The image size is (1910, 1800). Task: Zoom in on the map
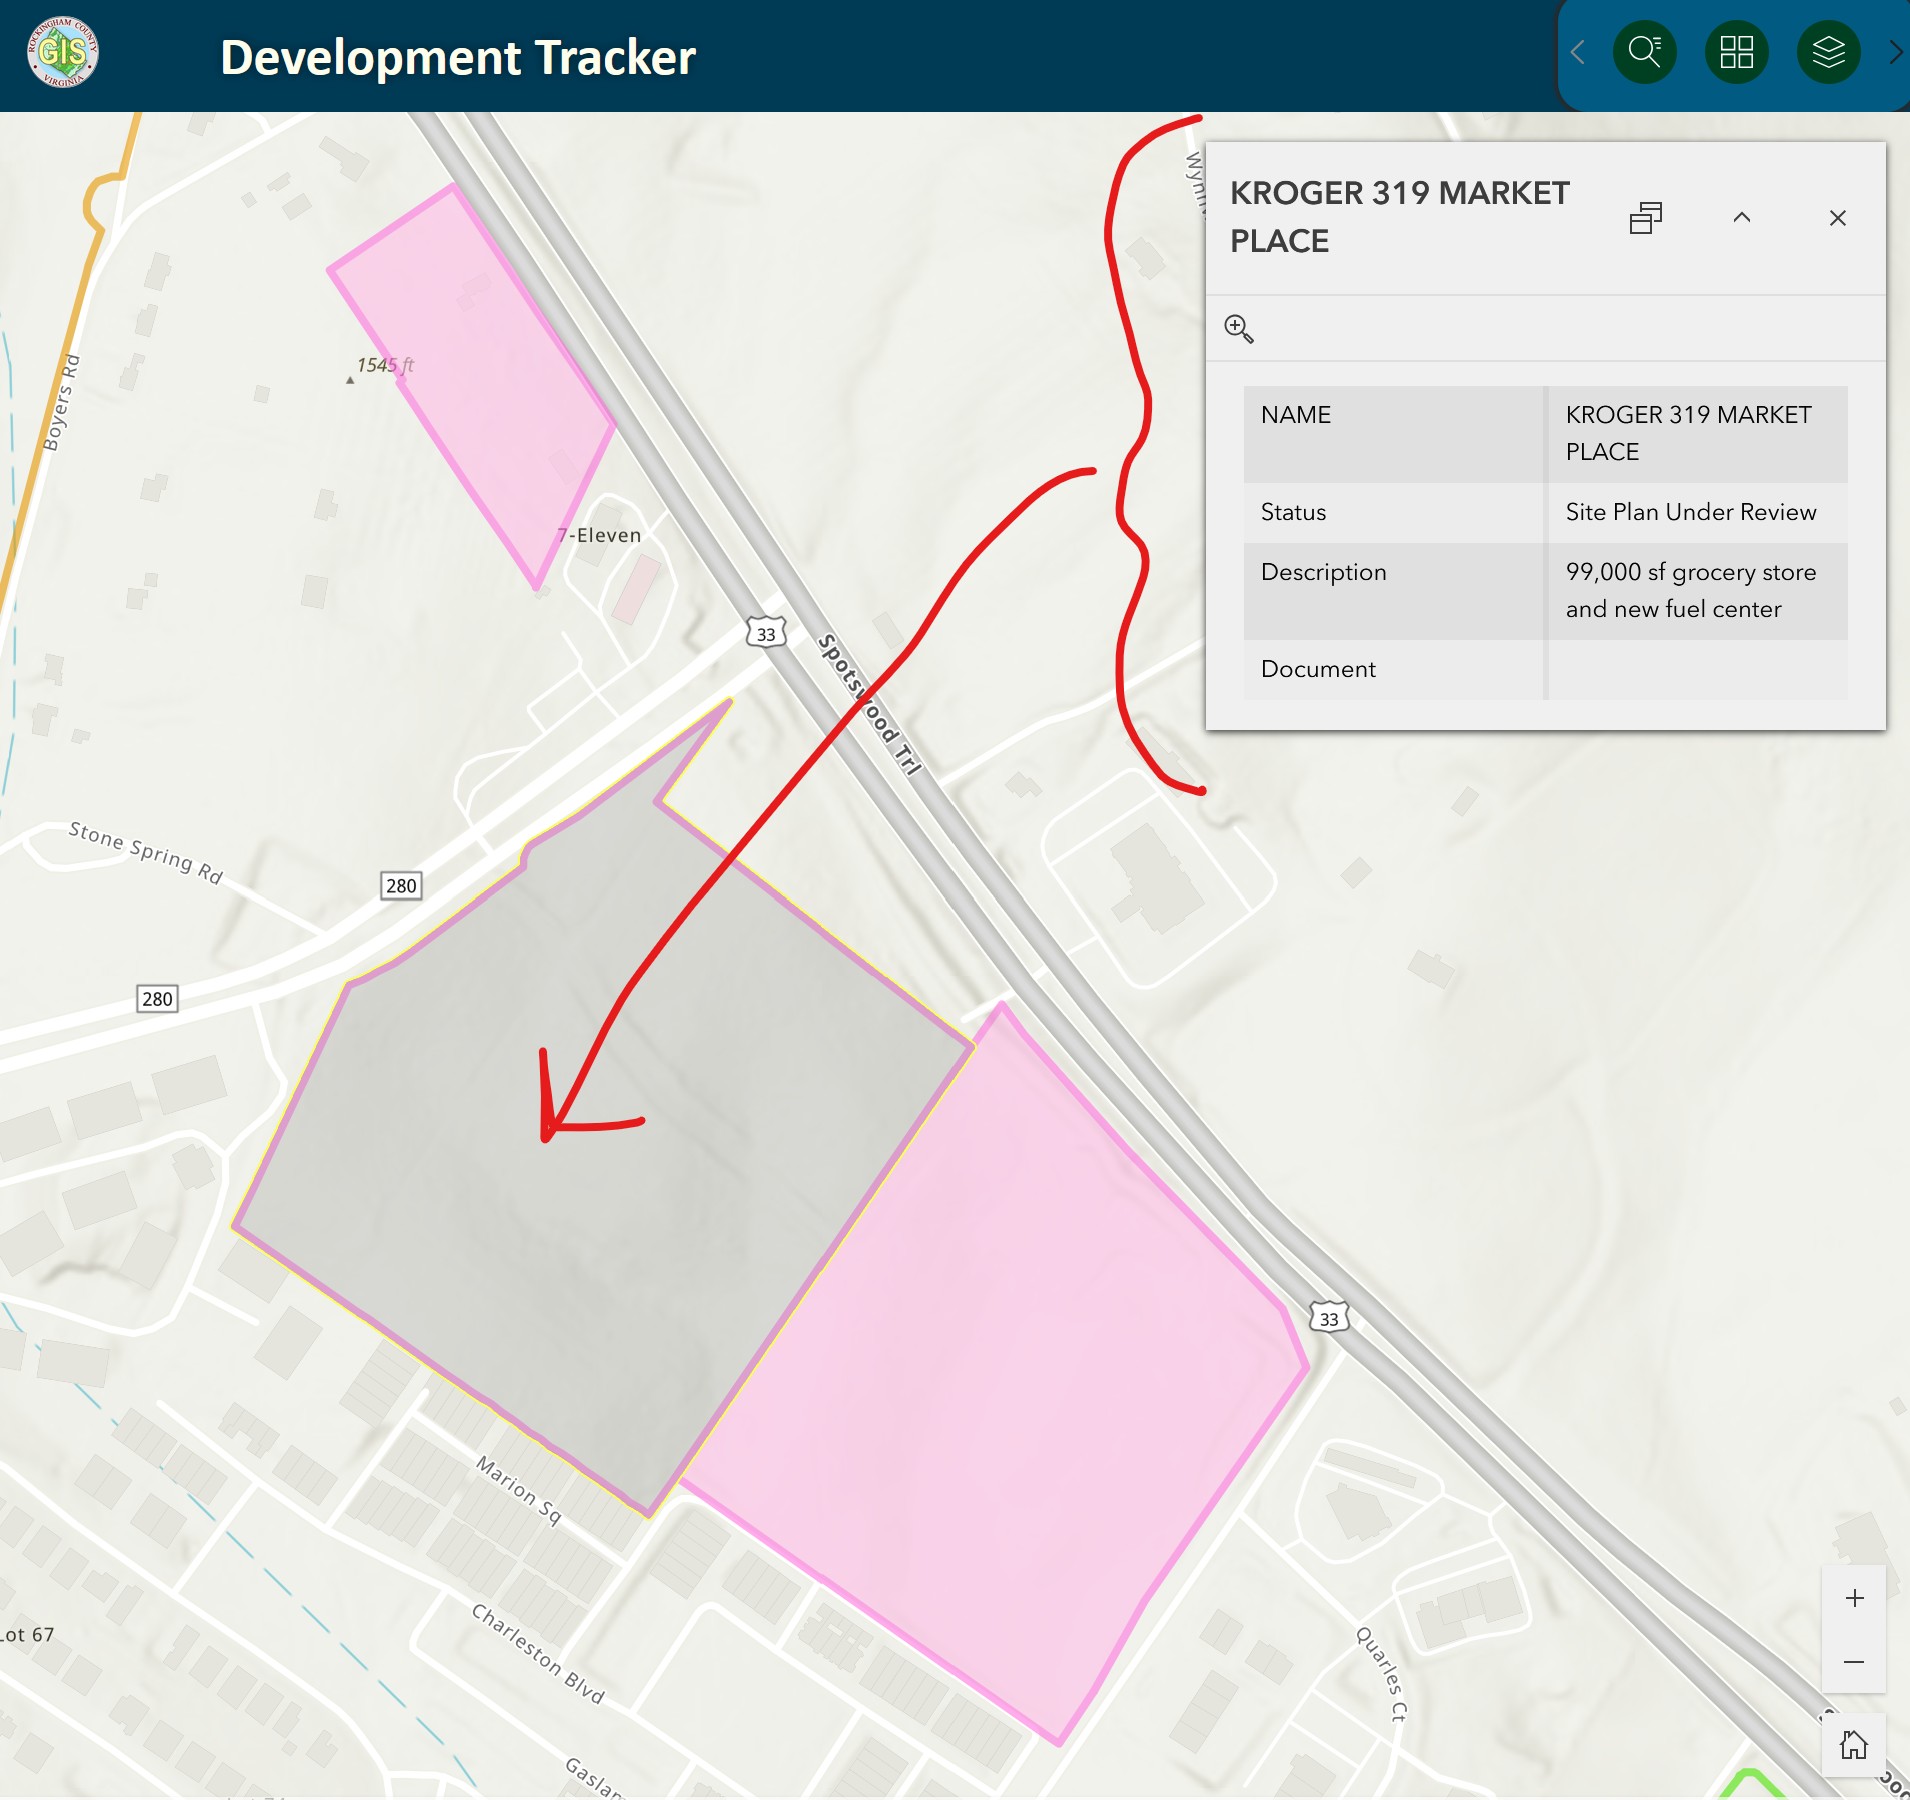(1854, 1598)
